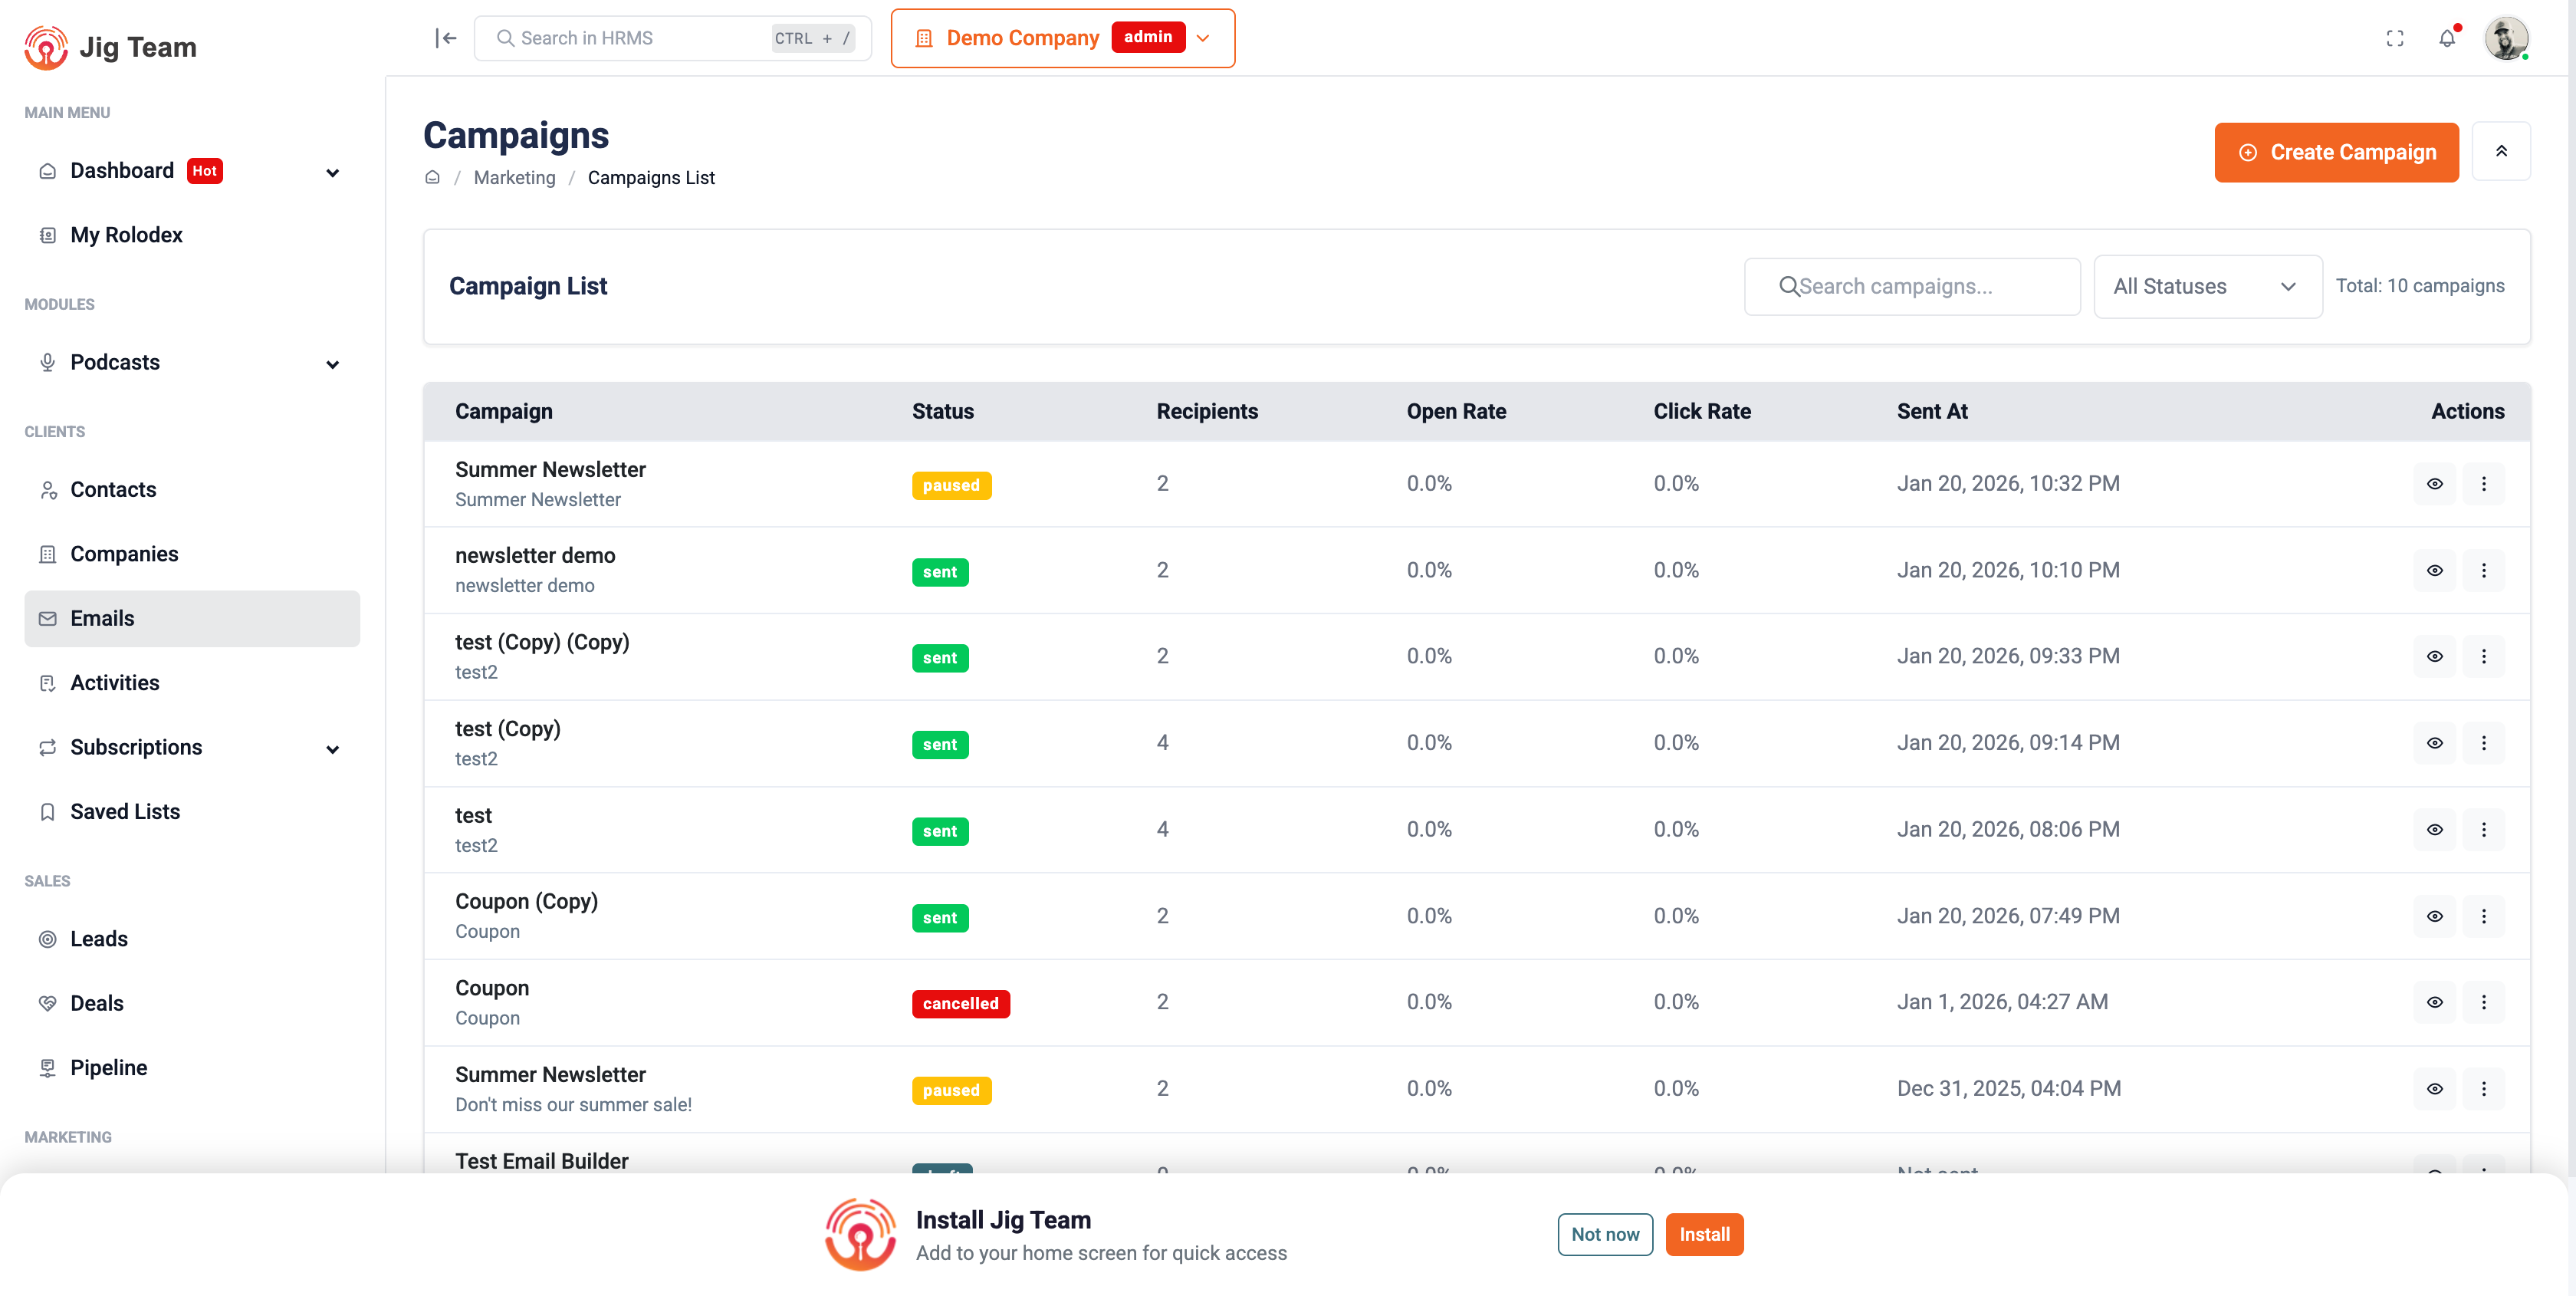Viewport: 2576px width, 1296px height.
Task: Open the notifications bell
Action: coord(2446,38)
